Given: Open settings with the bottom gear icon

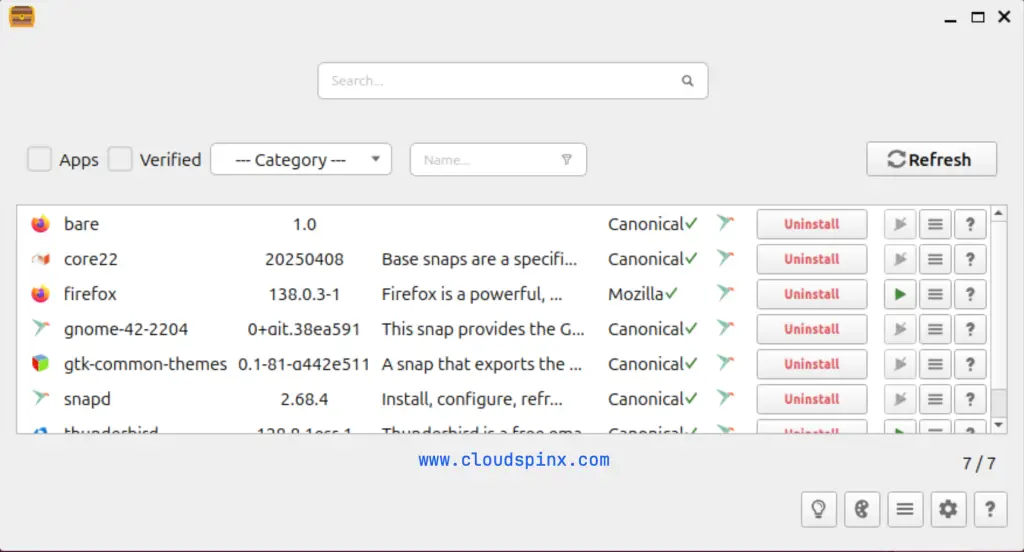Looking at the screenshot, I should click(x=948, y=509).
